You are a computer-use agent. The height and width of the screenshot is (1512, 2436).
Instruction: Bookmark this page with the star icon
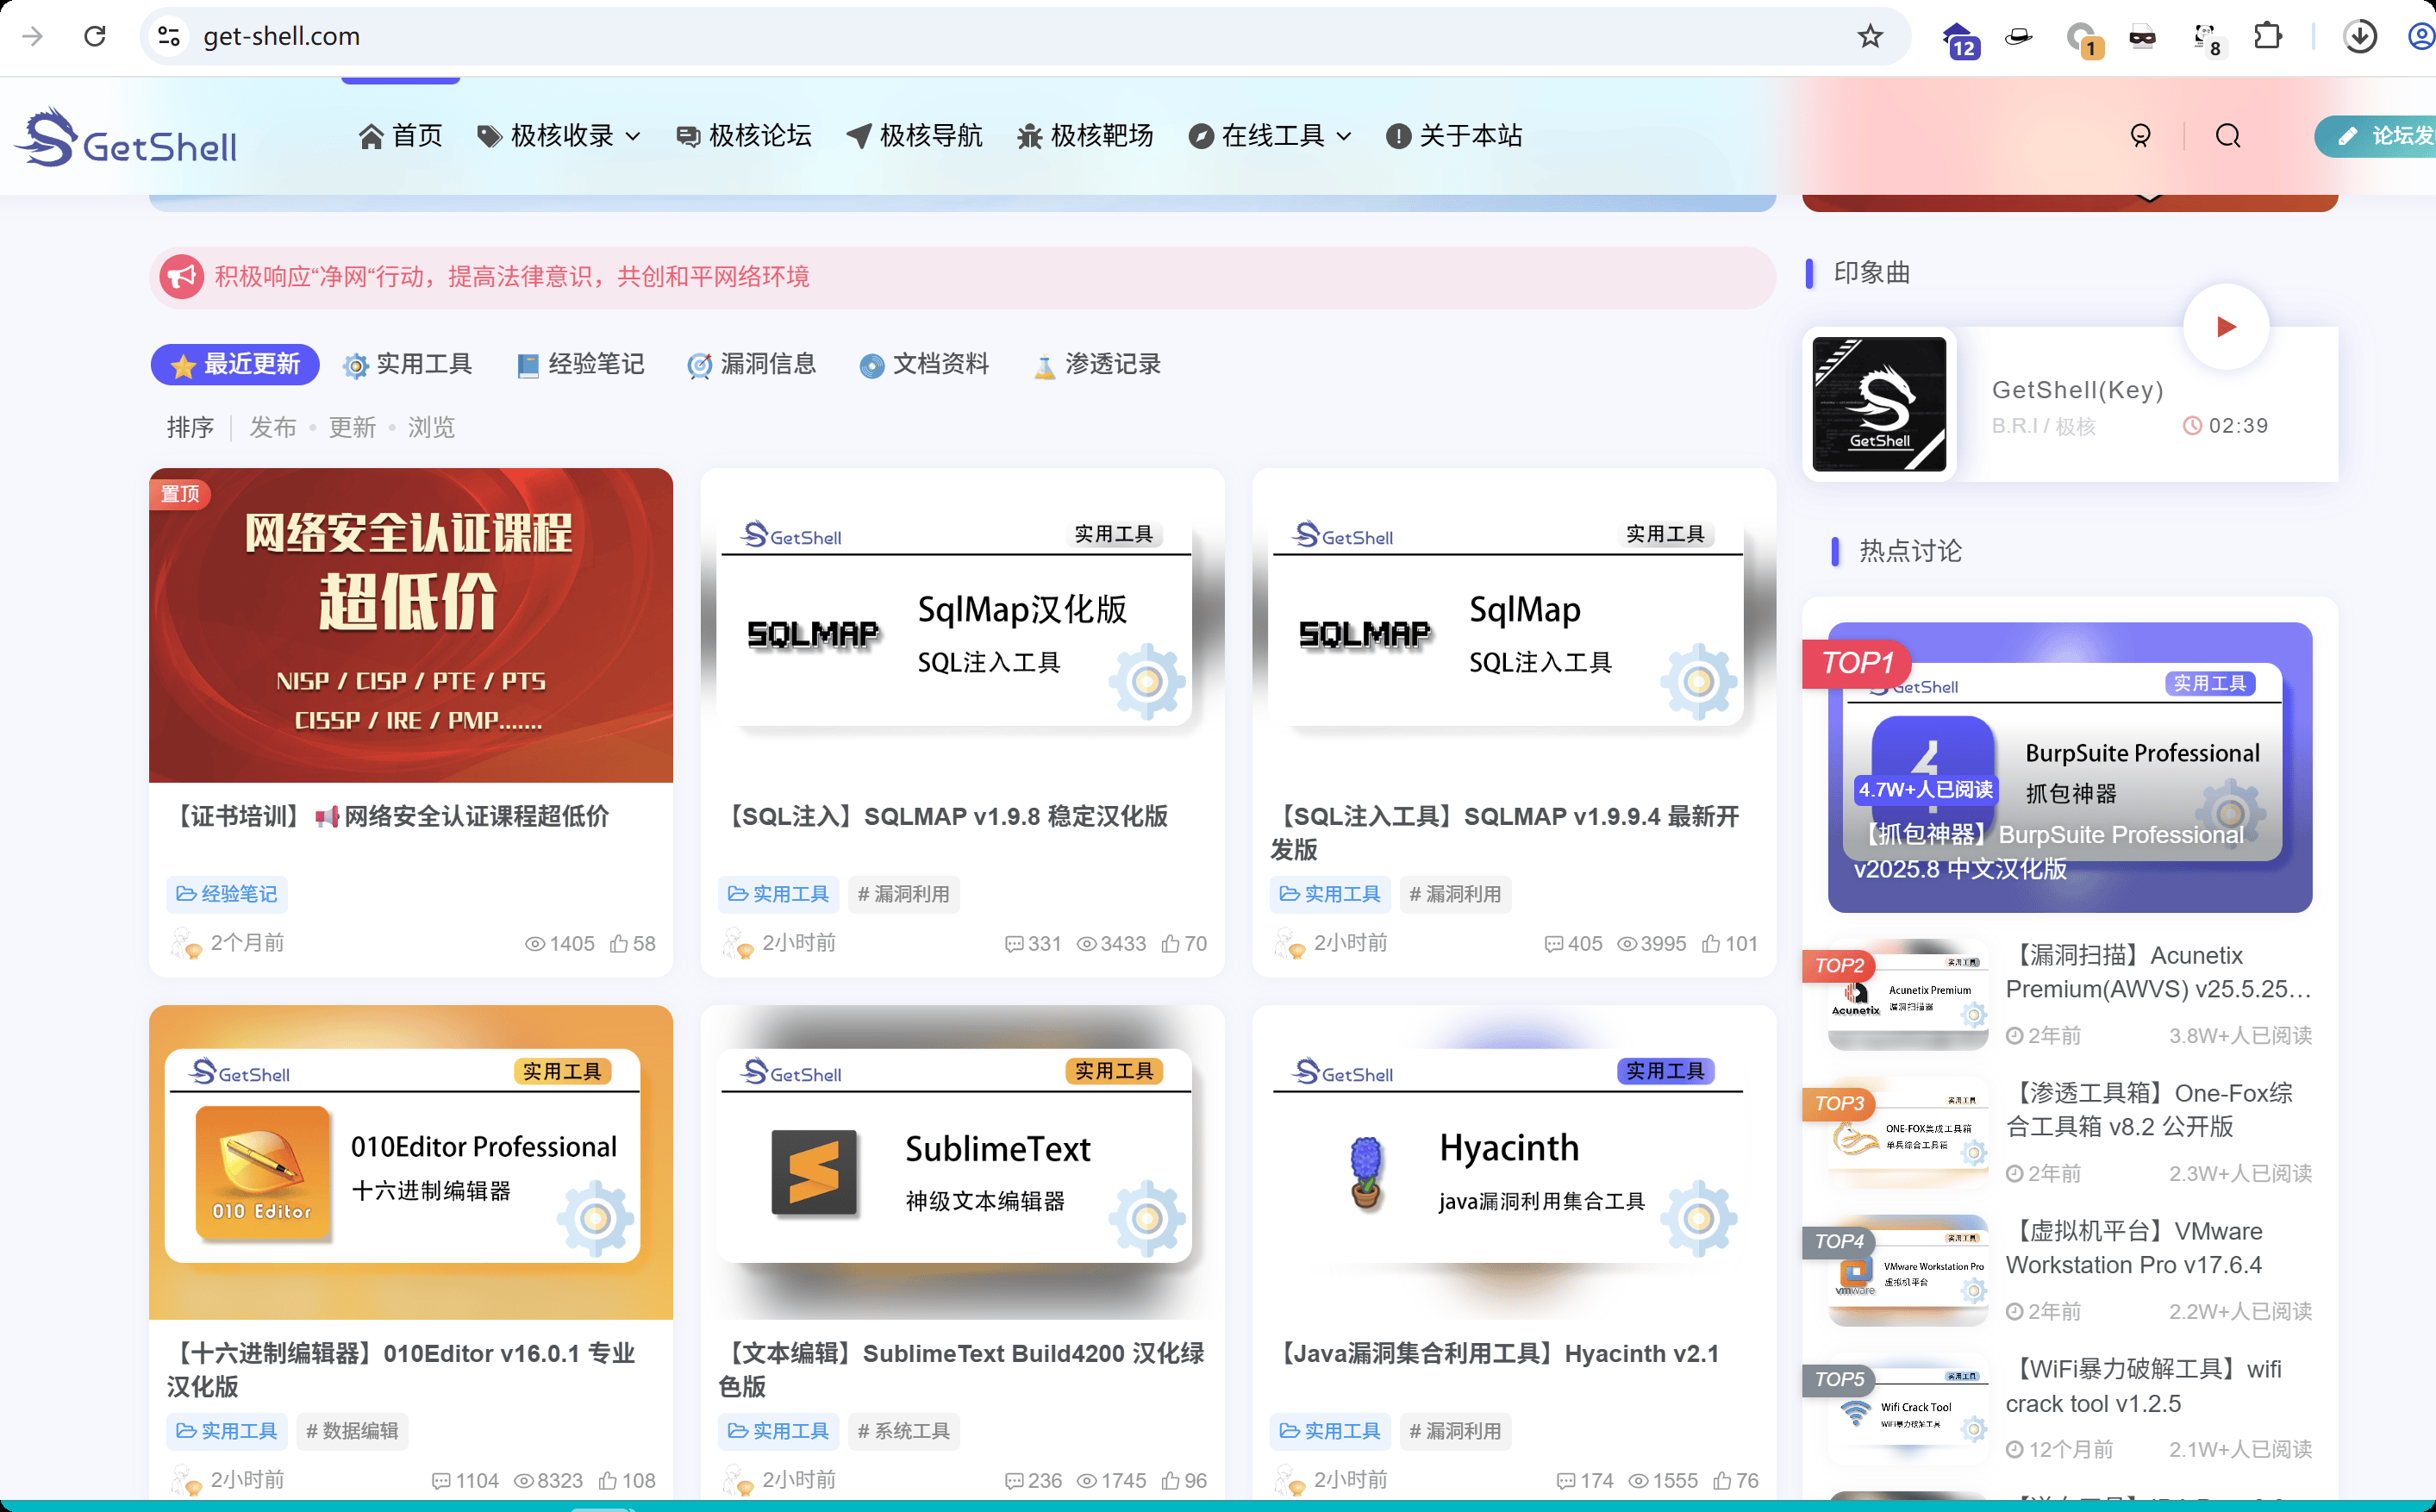[1869, 37]
